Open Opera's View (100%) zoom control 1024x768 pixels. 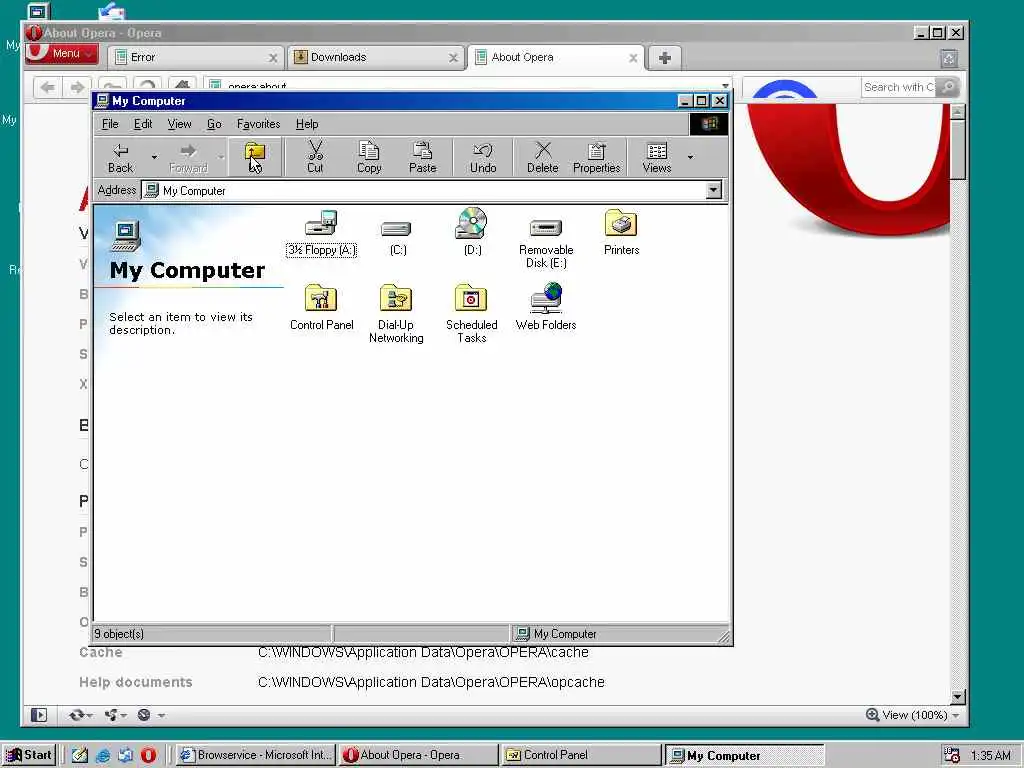(913, 715)
